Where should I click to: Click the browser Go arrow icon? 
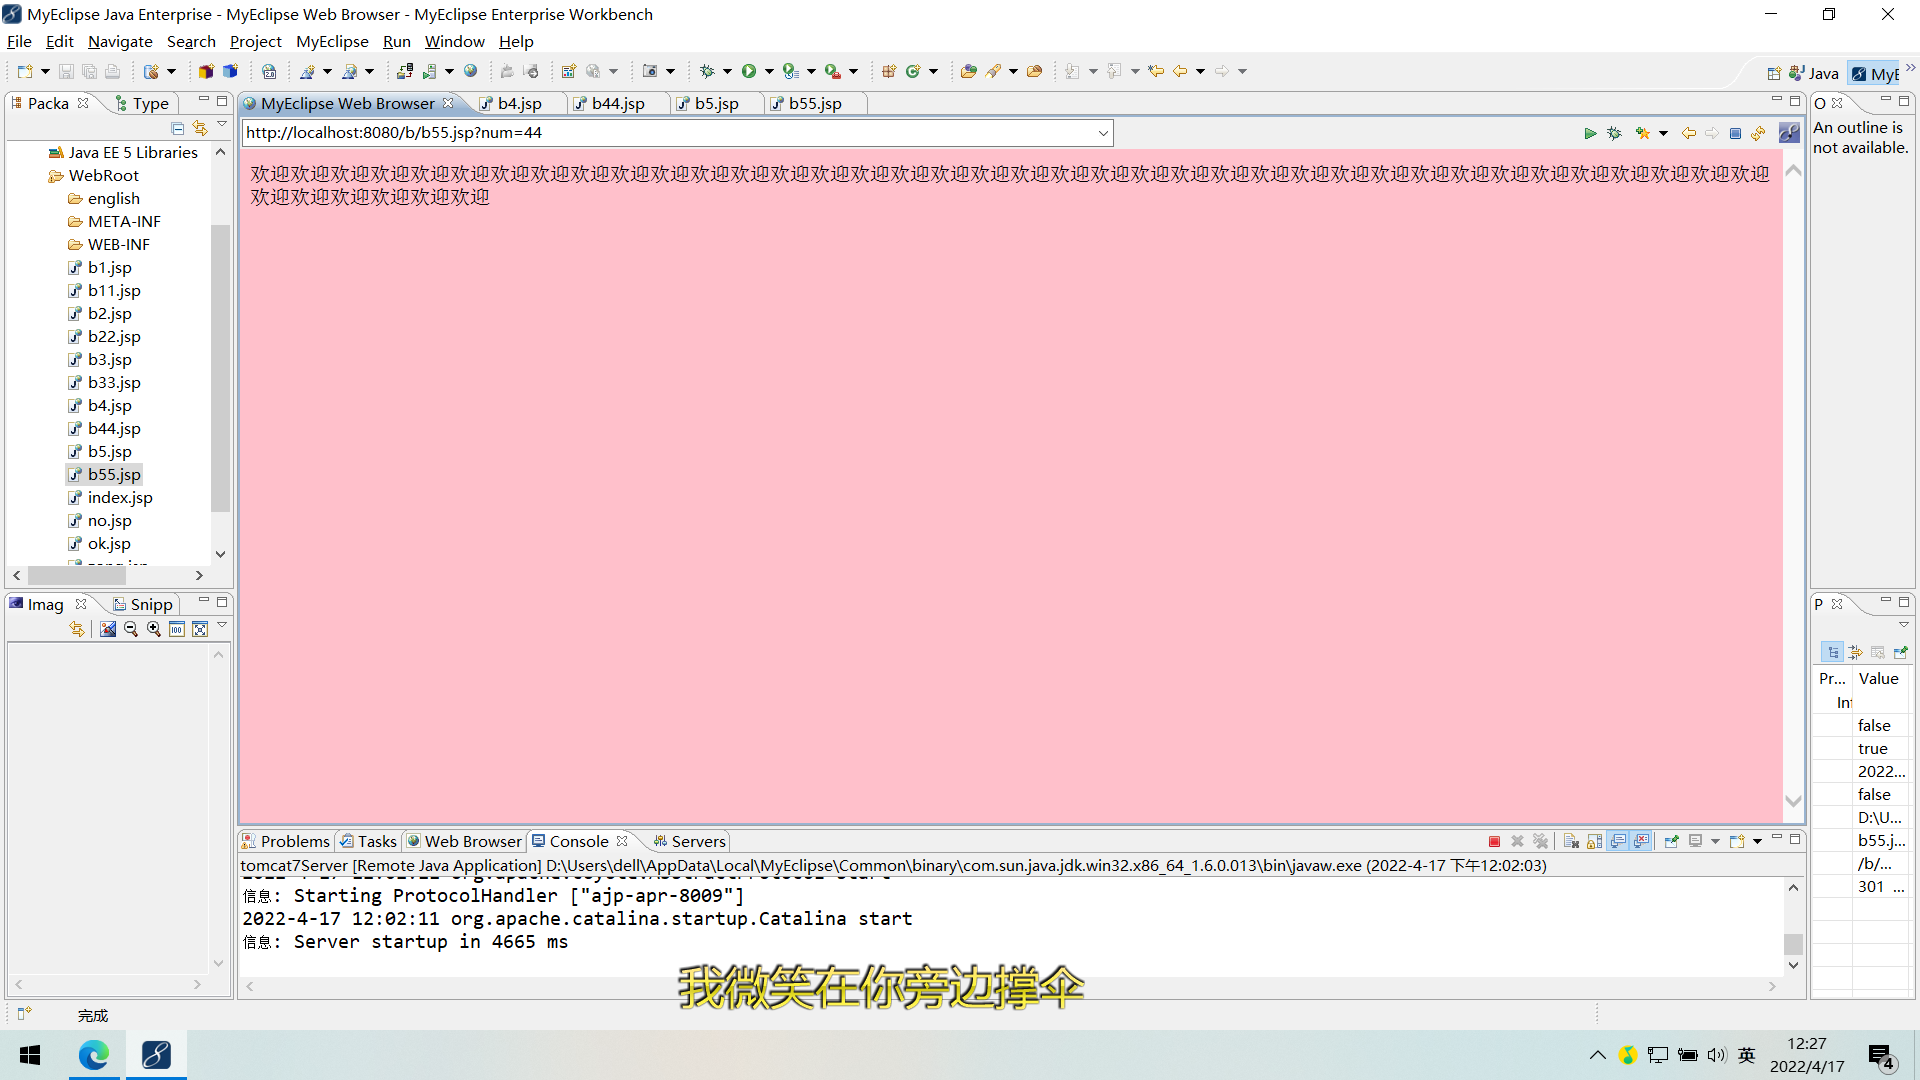tap(1590, 133)
